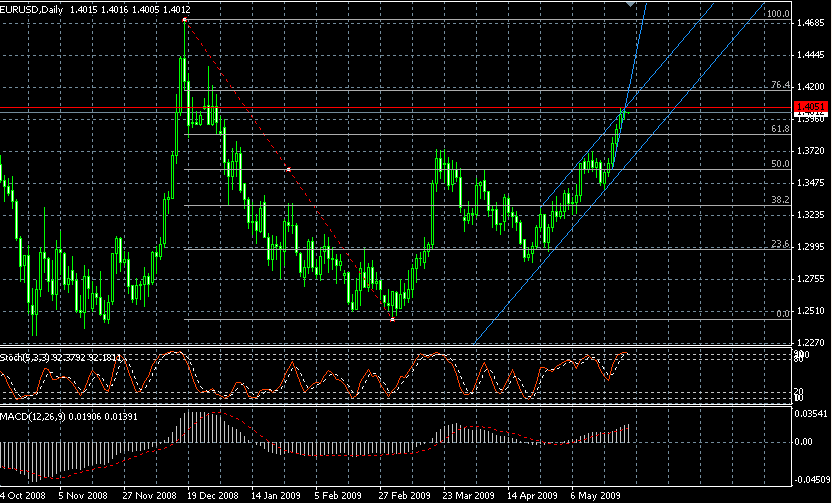Click the Fibonacci midpoint handle on dotted line
This screenshot has width=832, height=503.
tap(288, 170)
